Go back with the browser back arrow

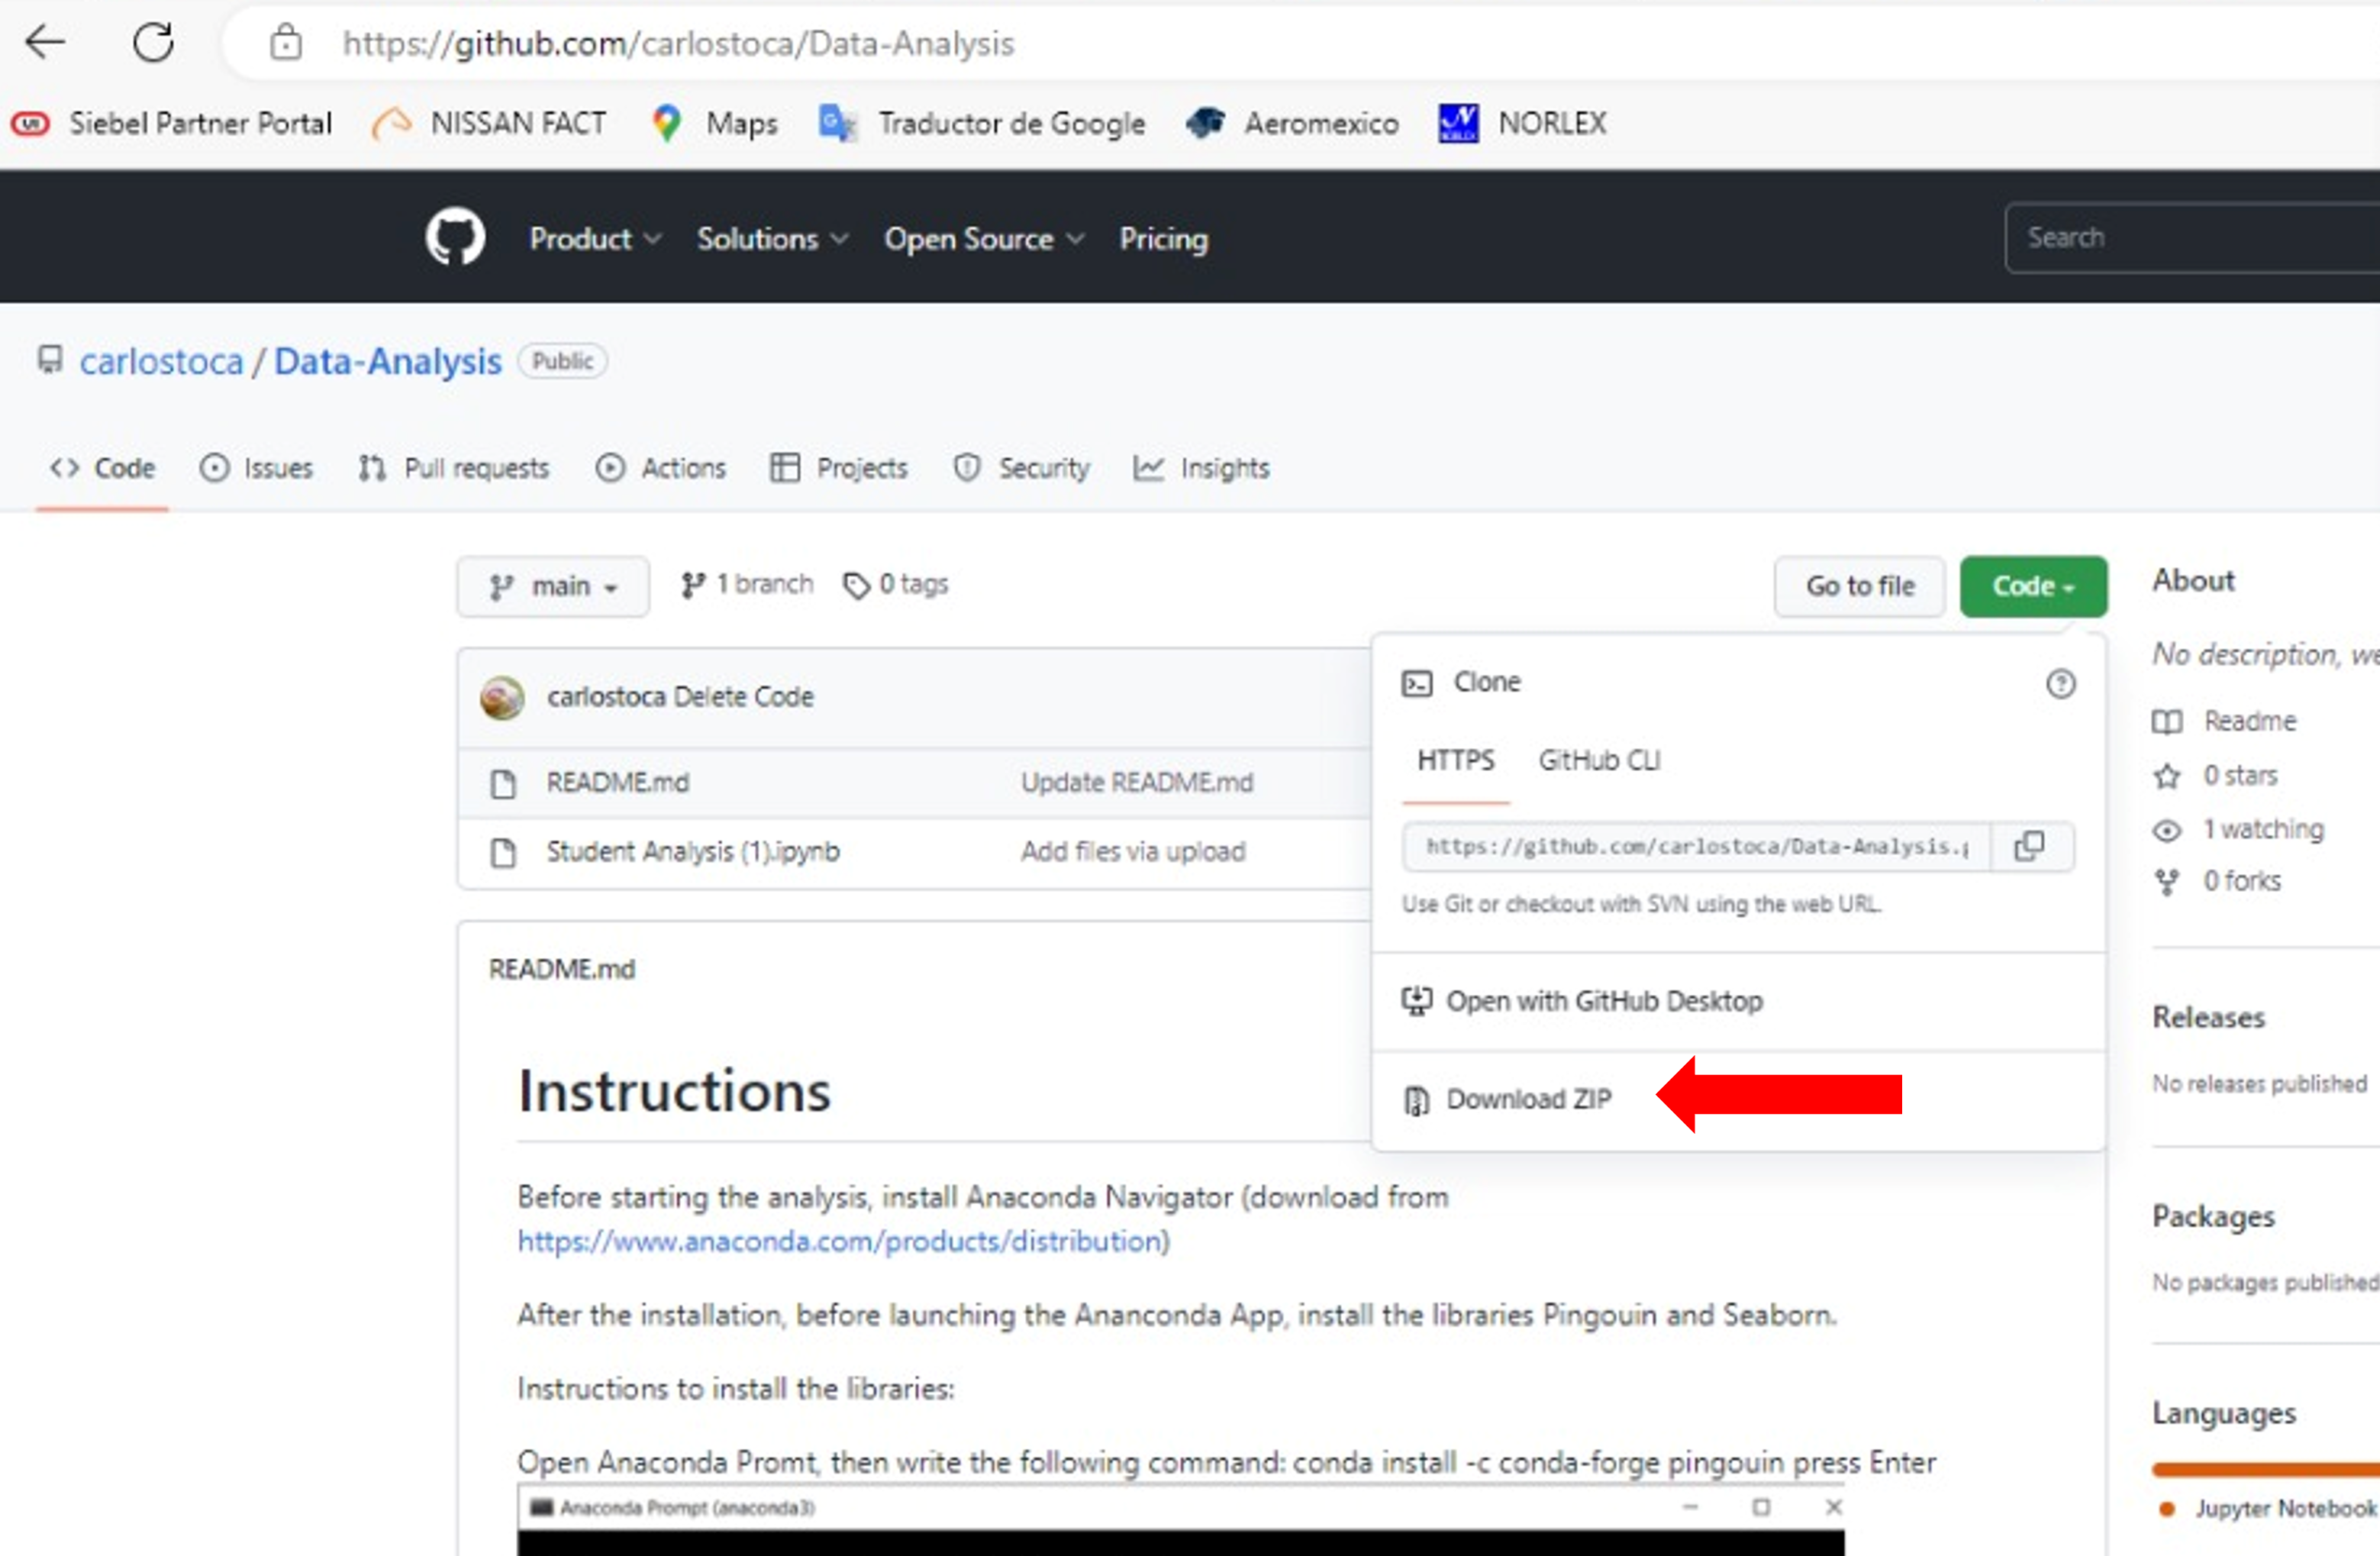[45, 42]
